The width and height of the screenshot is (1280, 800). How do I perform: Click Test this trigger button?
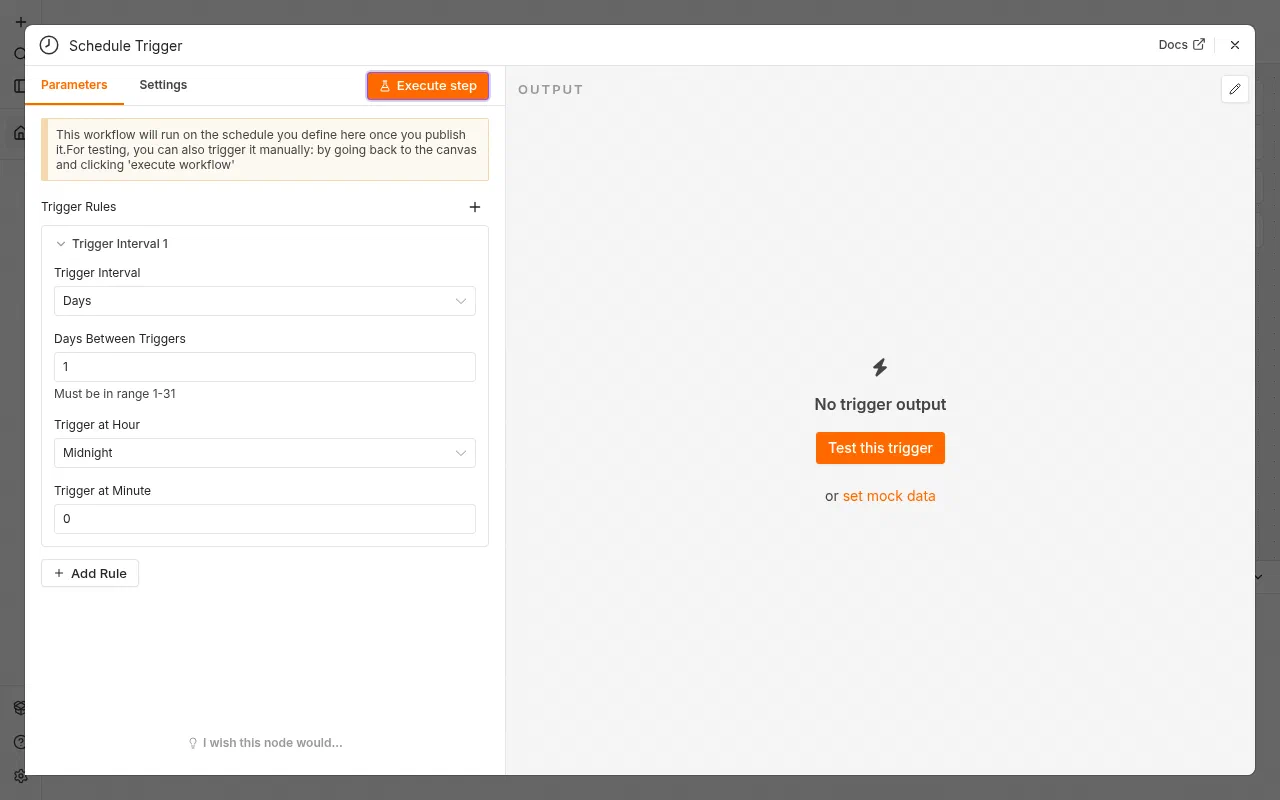[880, 448]
